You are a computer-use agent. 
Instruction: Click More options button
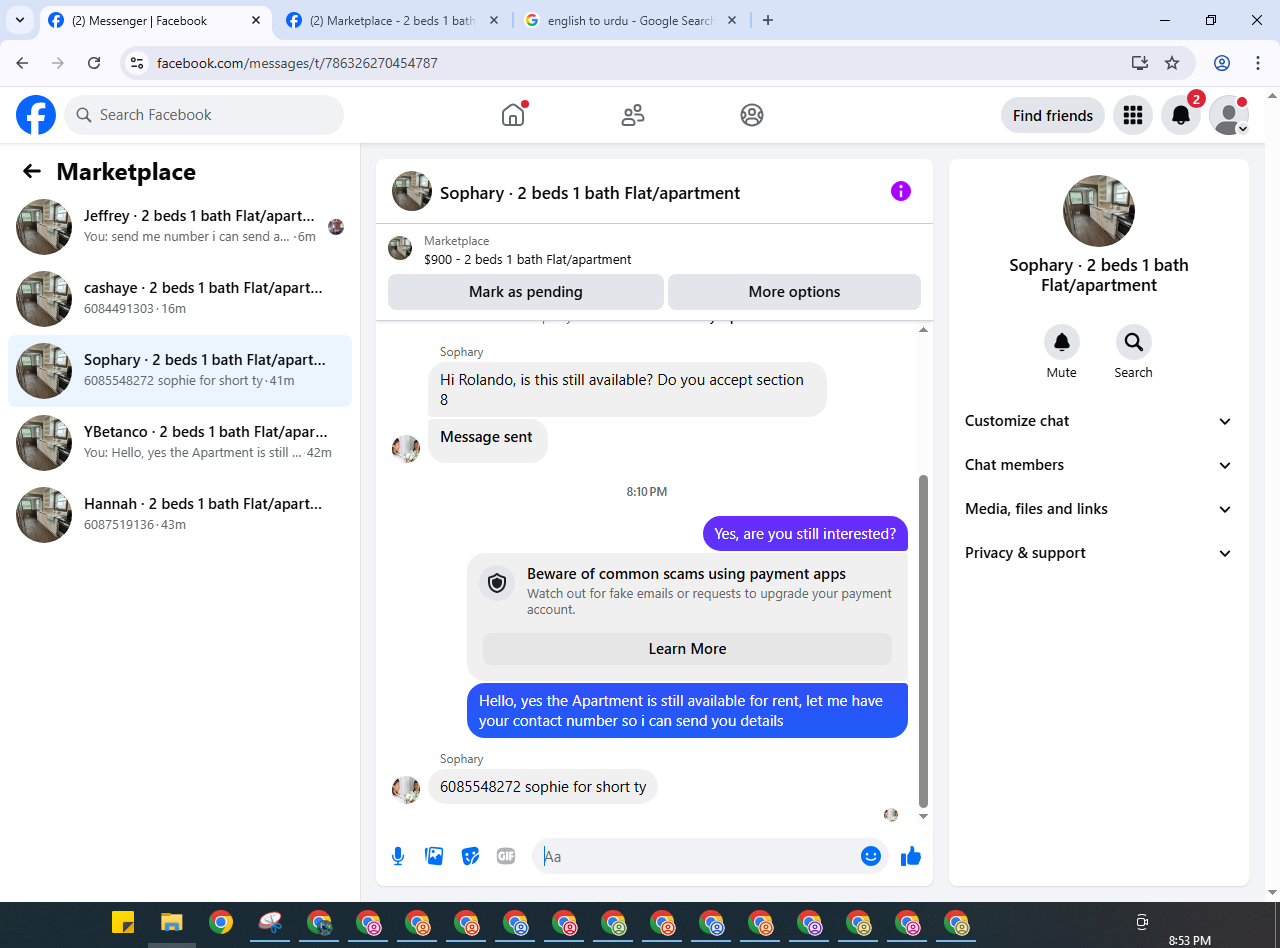click(794, 292)
